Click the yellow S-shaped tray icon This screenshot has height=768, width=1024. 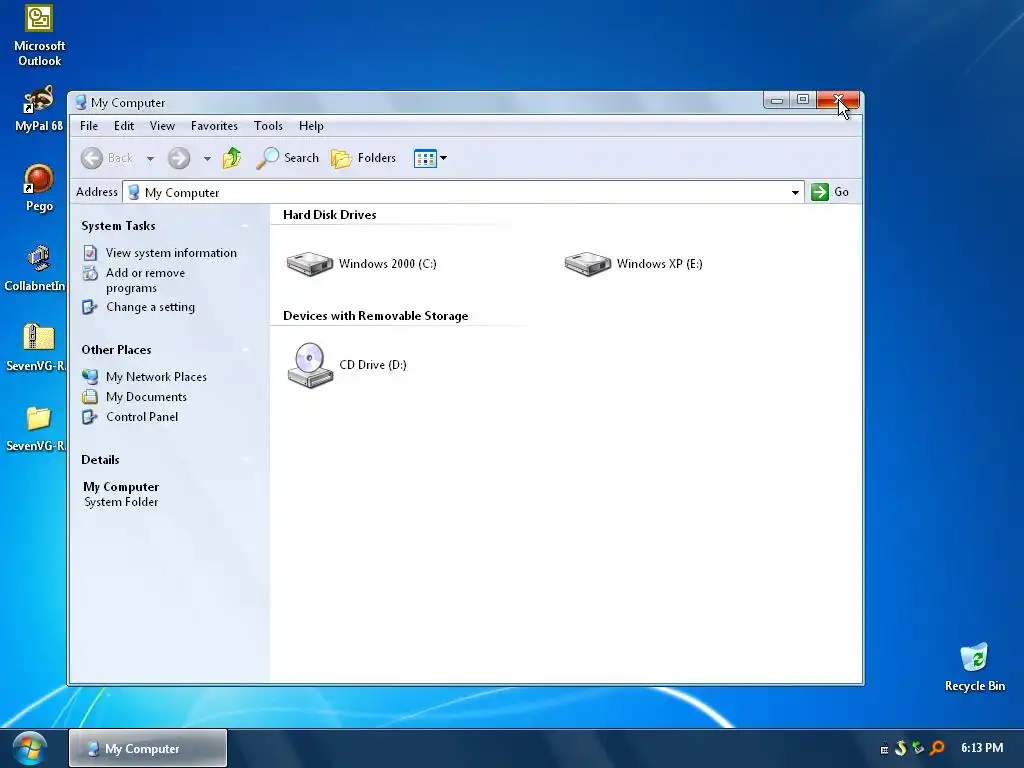(901, 748)
